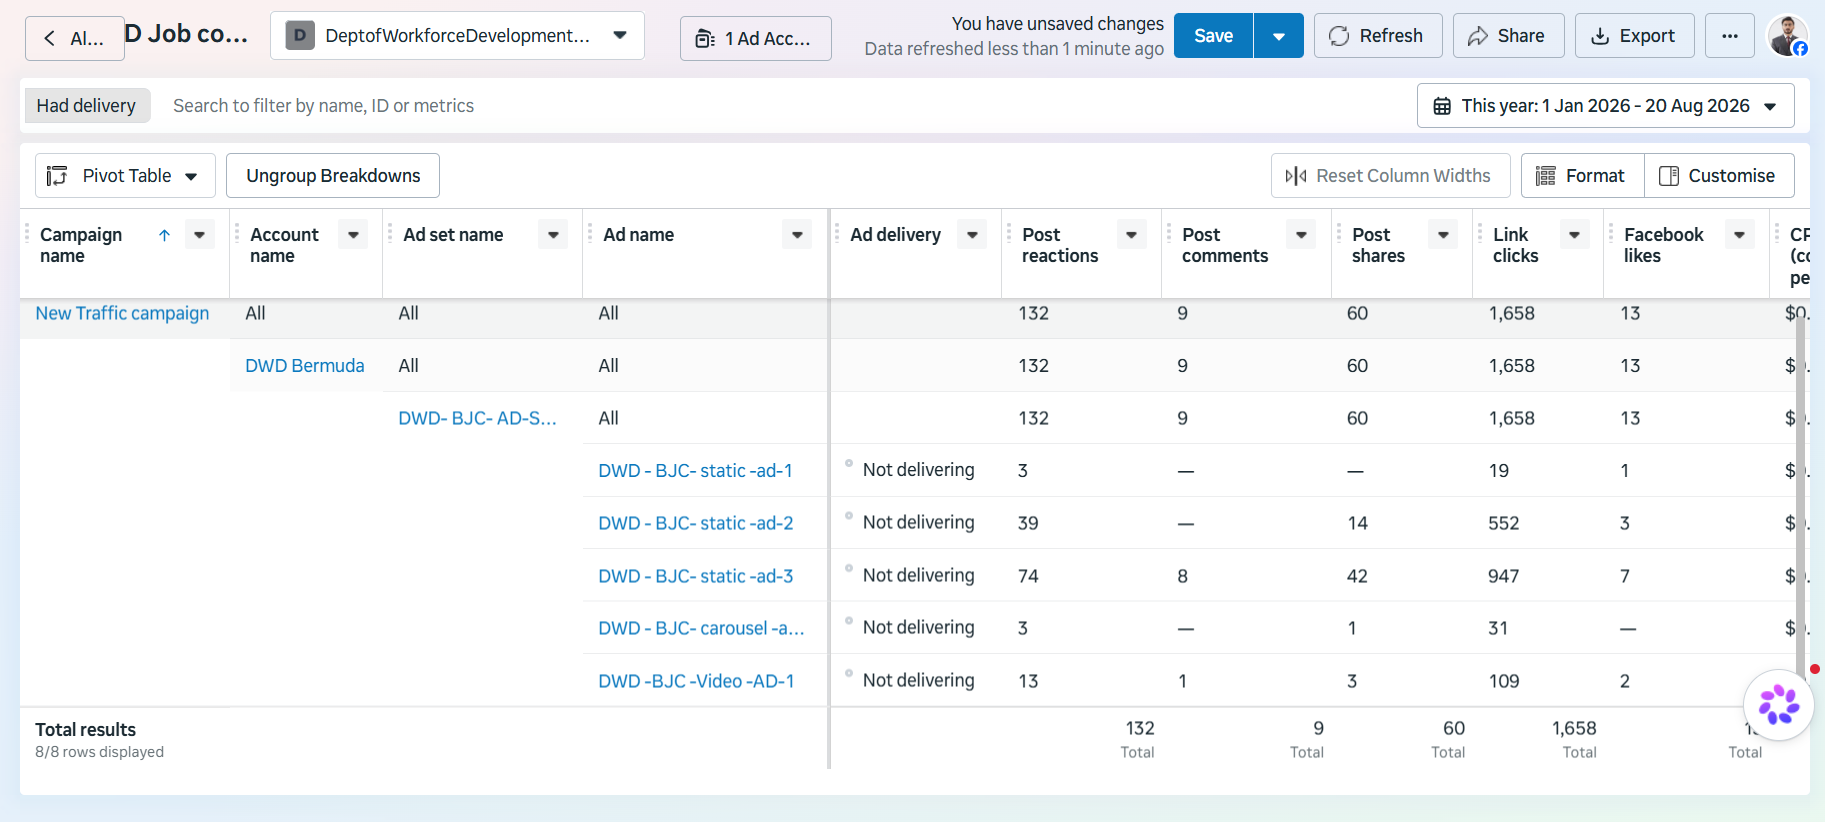Screen dimensions: 1825x822
Task: Click drag handle of Facebook likes column
Action: 1612,235
